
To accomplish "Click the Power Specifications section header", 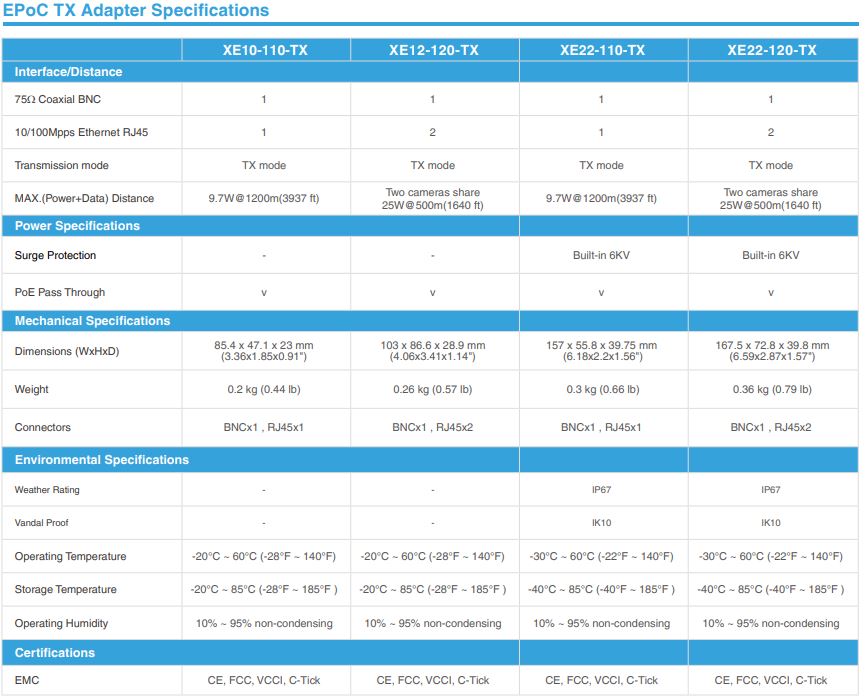I will pos(77,226).
